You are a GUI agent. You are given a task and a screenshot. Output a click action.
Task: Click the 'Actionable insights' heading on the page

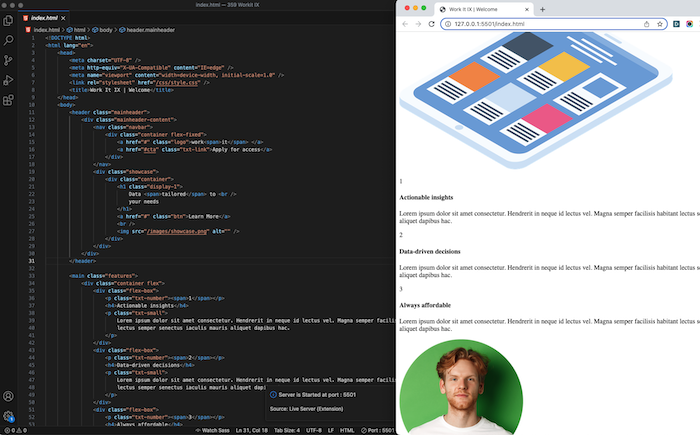pos(426,197)
